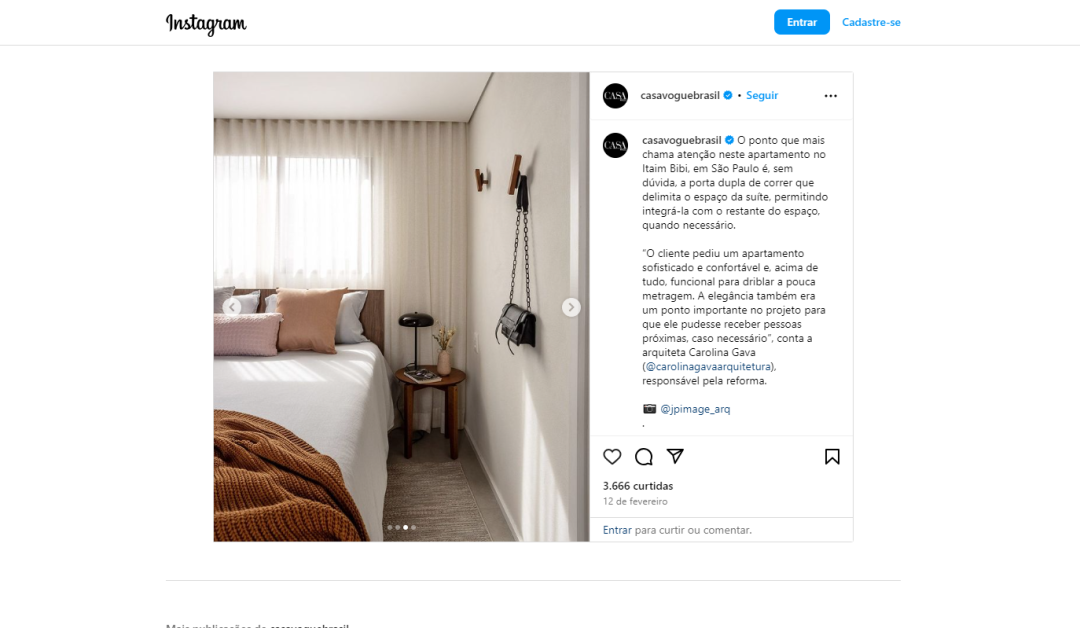Open the Cadastre-se sign-up link
Viewport: 1080px width, 628px height.
coord(871,22)
